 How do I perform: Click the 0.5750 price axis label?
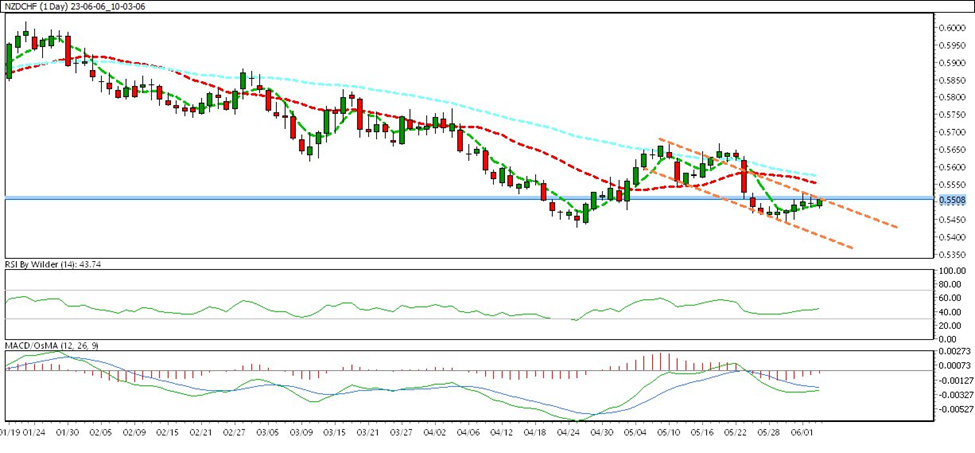tap(951, 114)
